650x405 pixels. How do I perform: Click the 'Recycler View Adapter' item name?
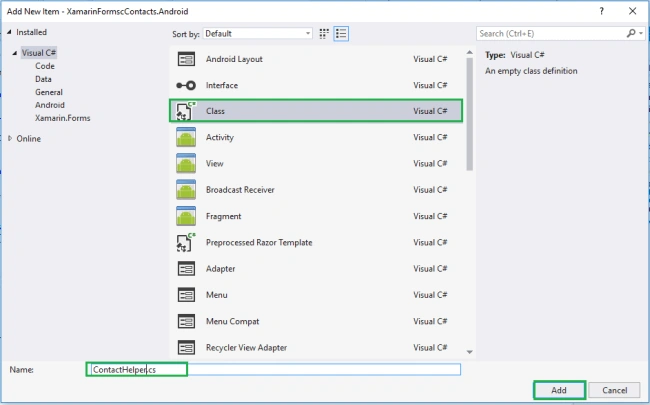tap(246, 347)
